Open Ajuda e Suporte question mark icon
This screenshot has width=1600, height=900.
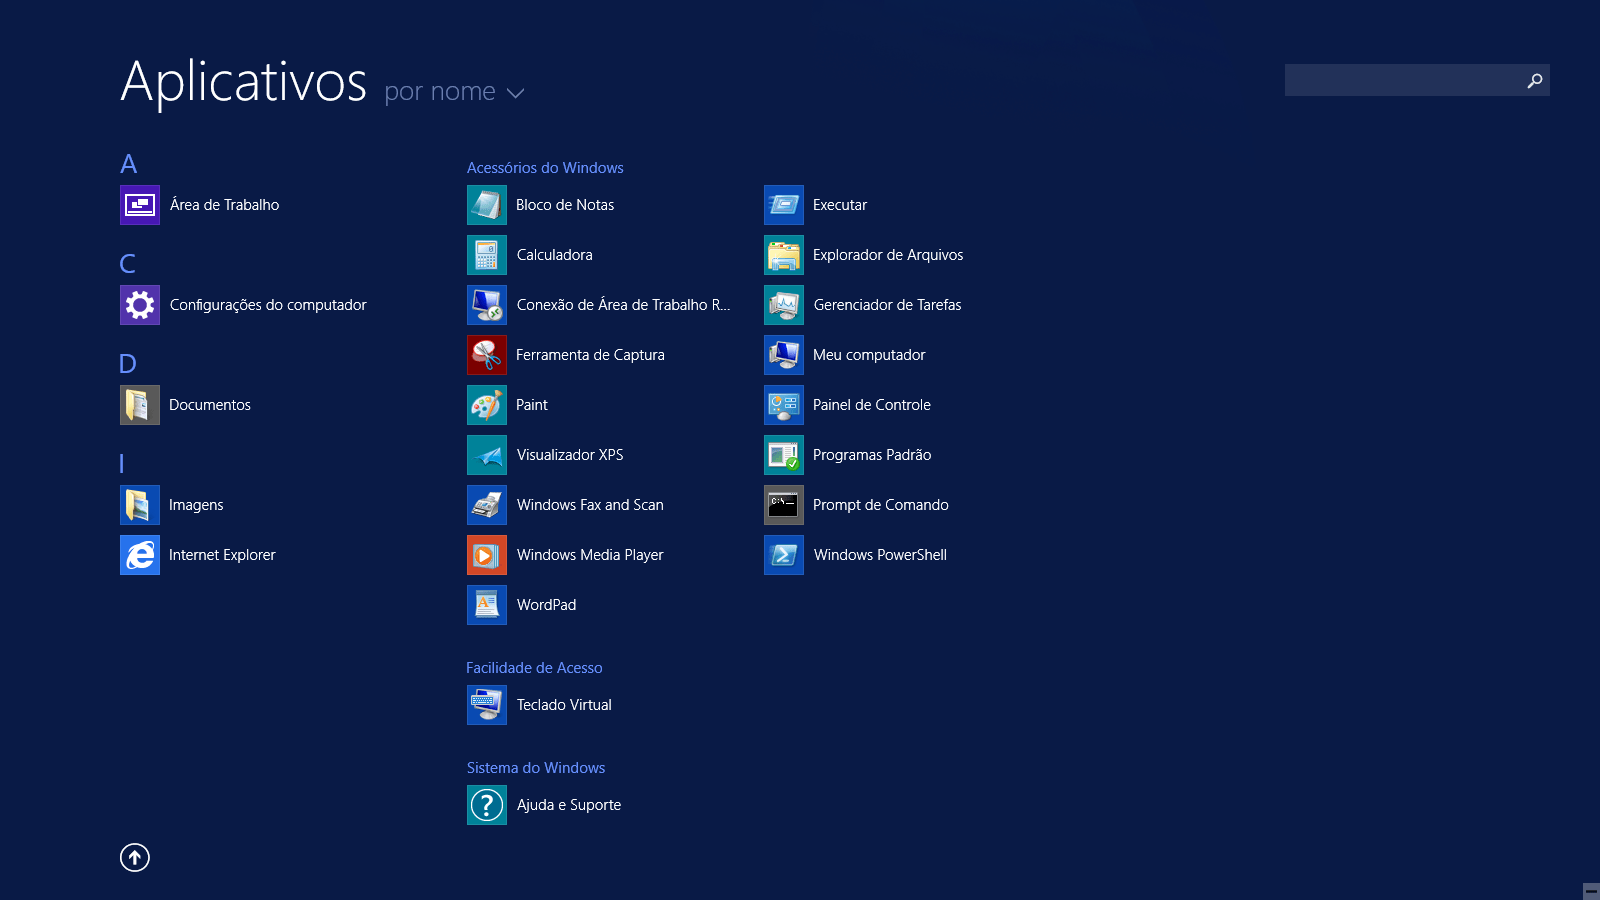tap(487, 805)
